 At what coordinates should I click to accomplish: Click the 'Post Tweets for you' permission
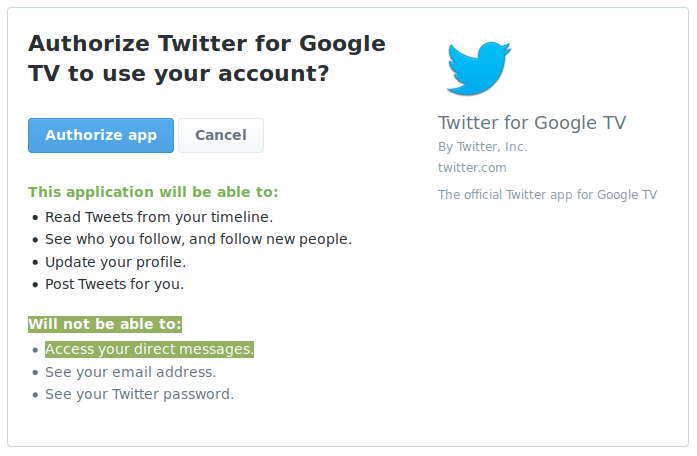click(114, 284)
